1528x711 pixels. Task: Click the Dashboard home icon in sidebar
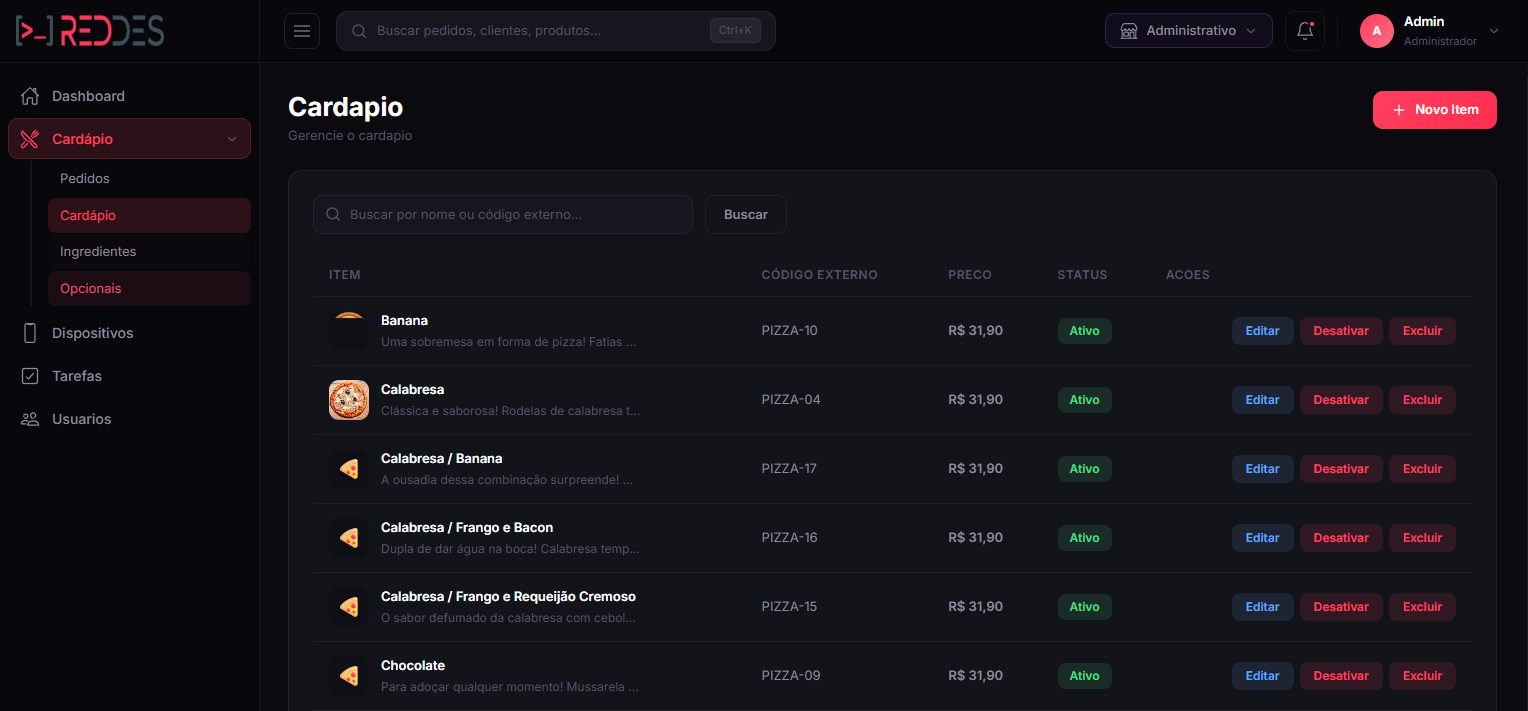pyautogui.click(x=30, y=96)
